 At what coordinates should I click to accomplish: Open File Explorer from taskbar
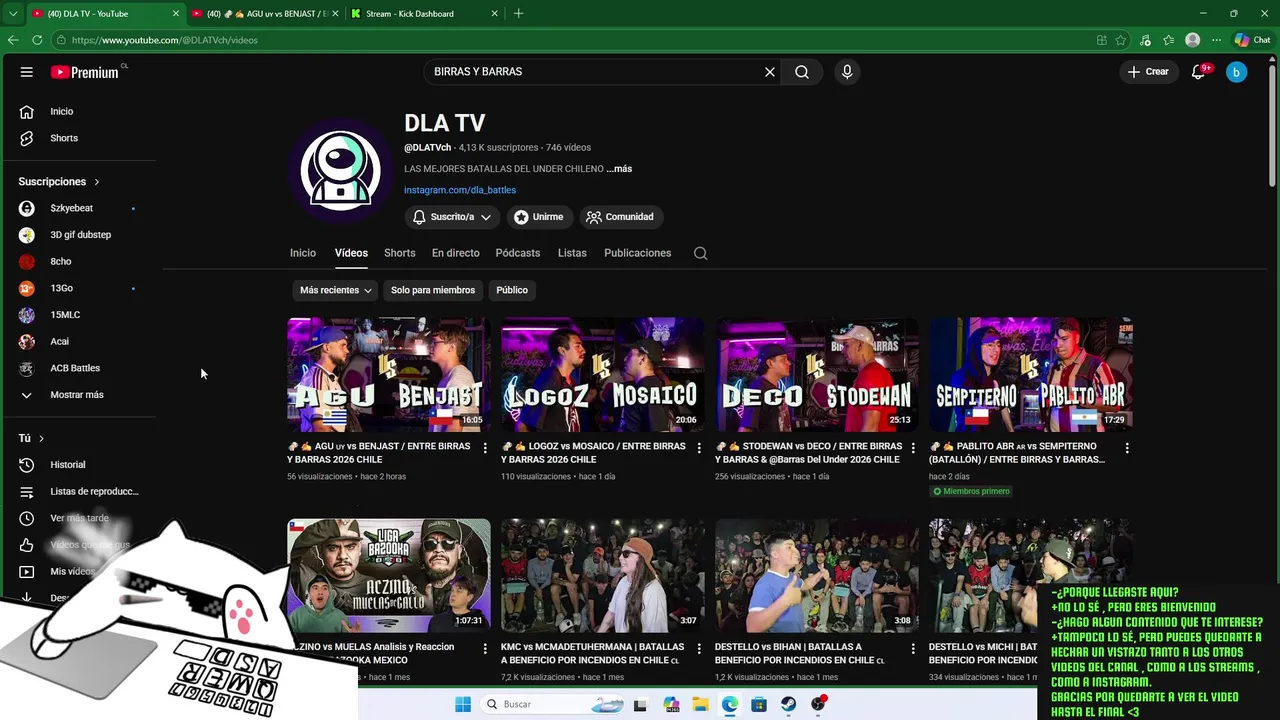click(701, 704)
